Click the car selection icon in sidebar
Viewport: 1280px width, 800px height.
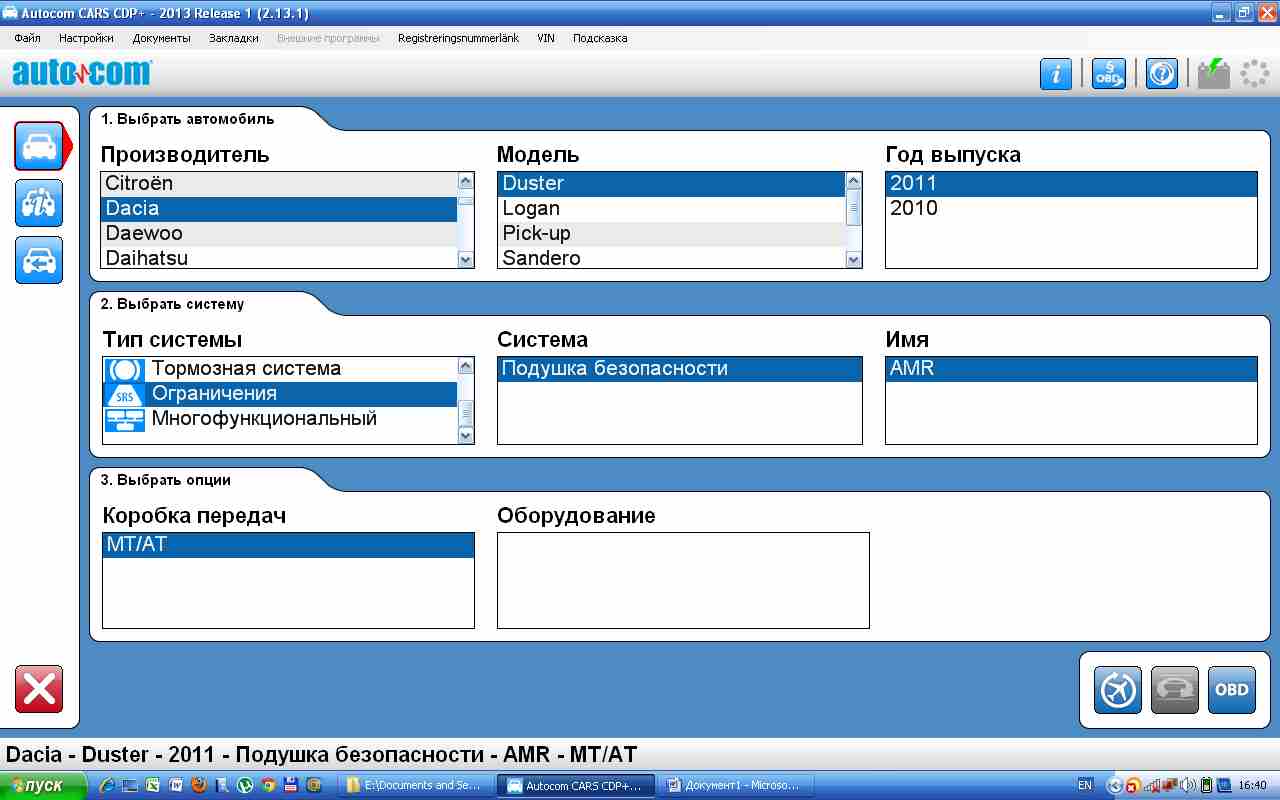click(x=39, y=147)
